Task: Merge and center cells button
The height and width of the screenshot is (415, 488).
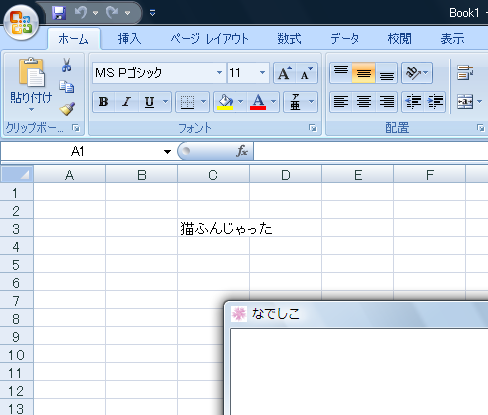Action: pos(465,102)
